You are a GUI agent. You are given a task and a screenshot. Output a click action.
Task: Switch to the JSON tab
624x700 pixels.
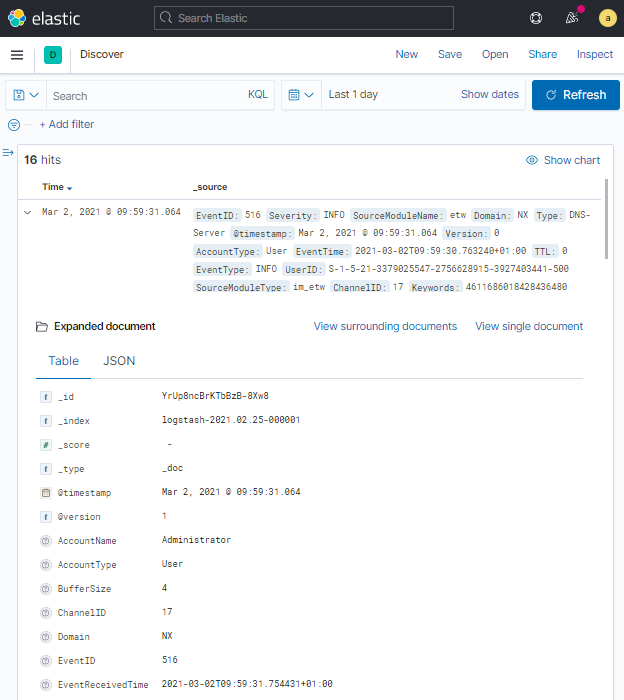coord(119,361)
